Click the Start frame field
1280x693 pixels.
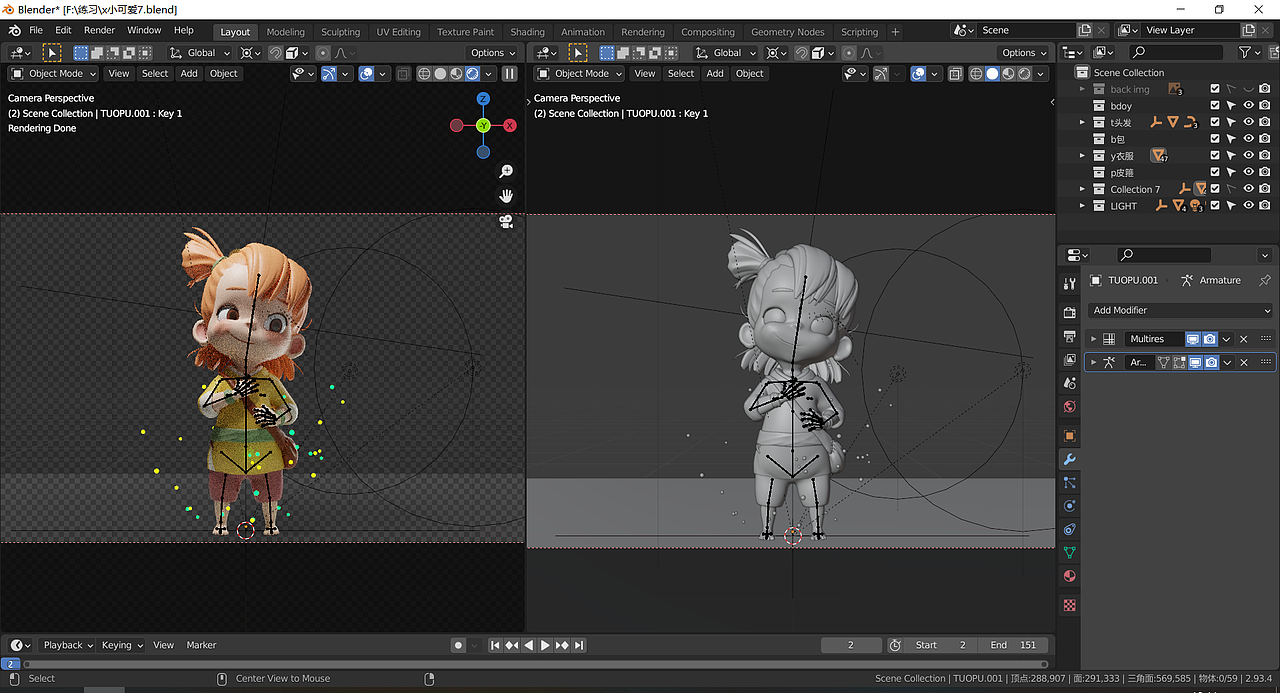tap(941, 645)
